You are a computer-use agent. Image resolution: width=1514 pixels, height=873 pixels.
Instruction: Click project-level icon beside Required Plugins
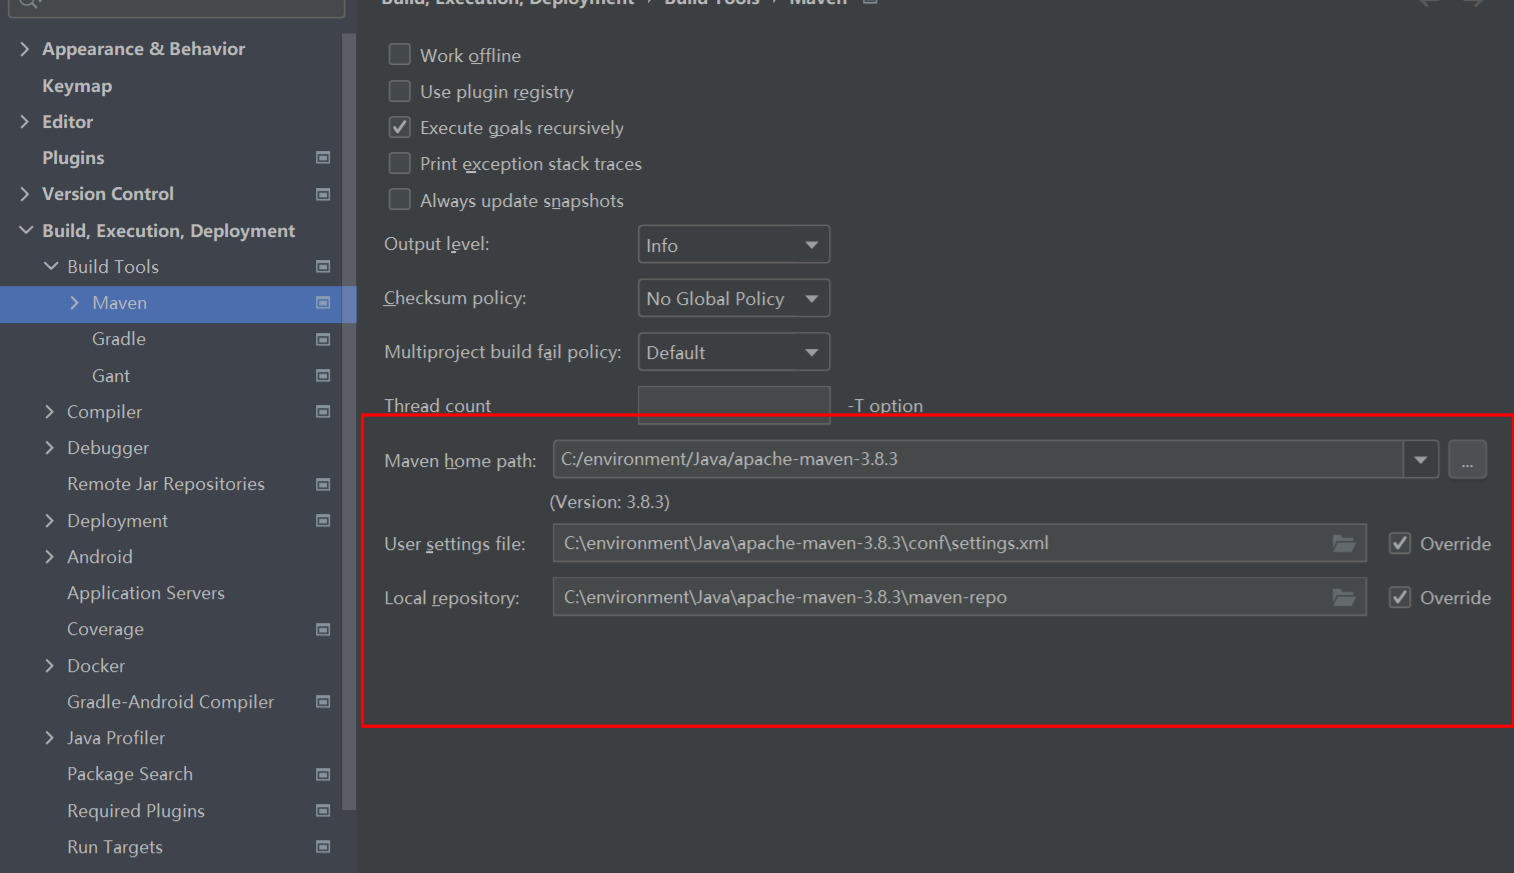tap(323, 811)
